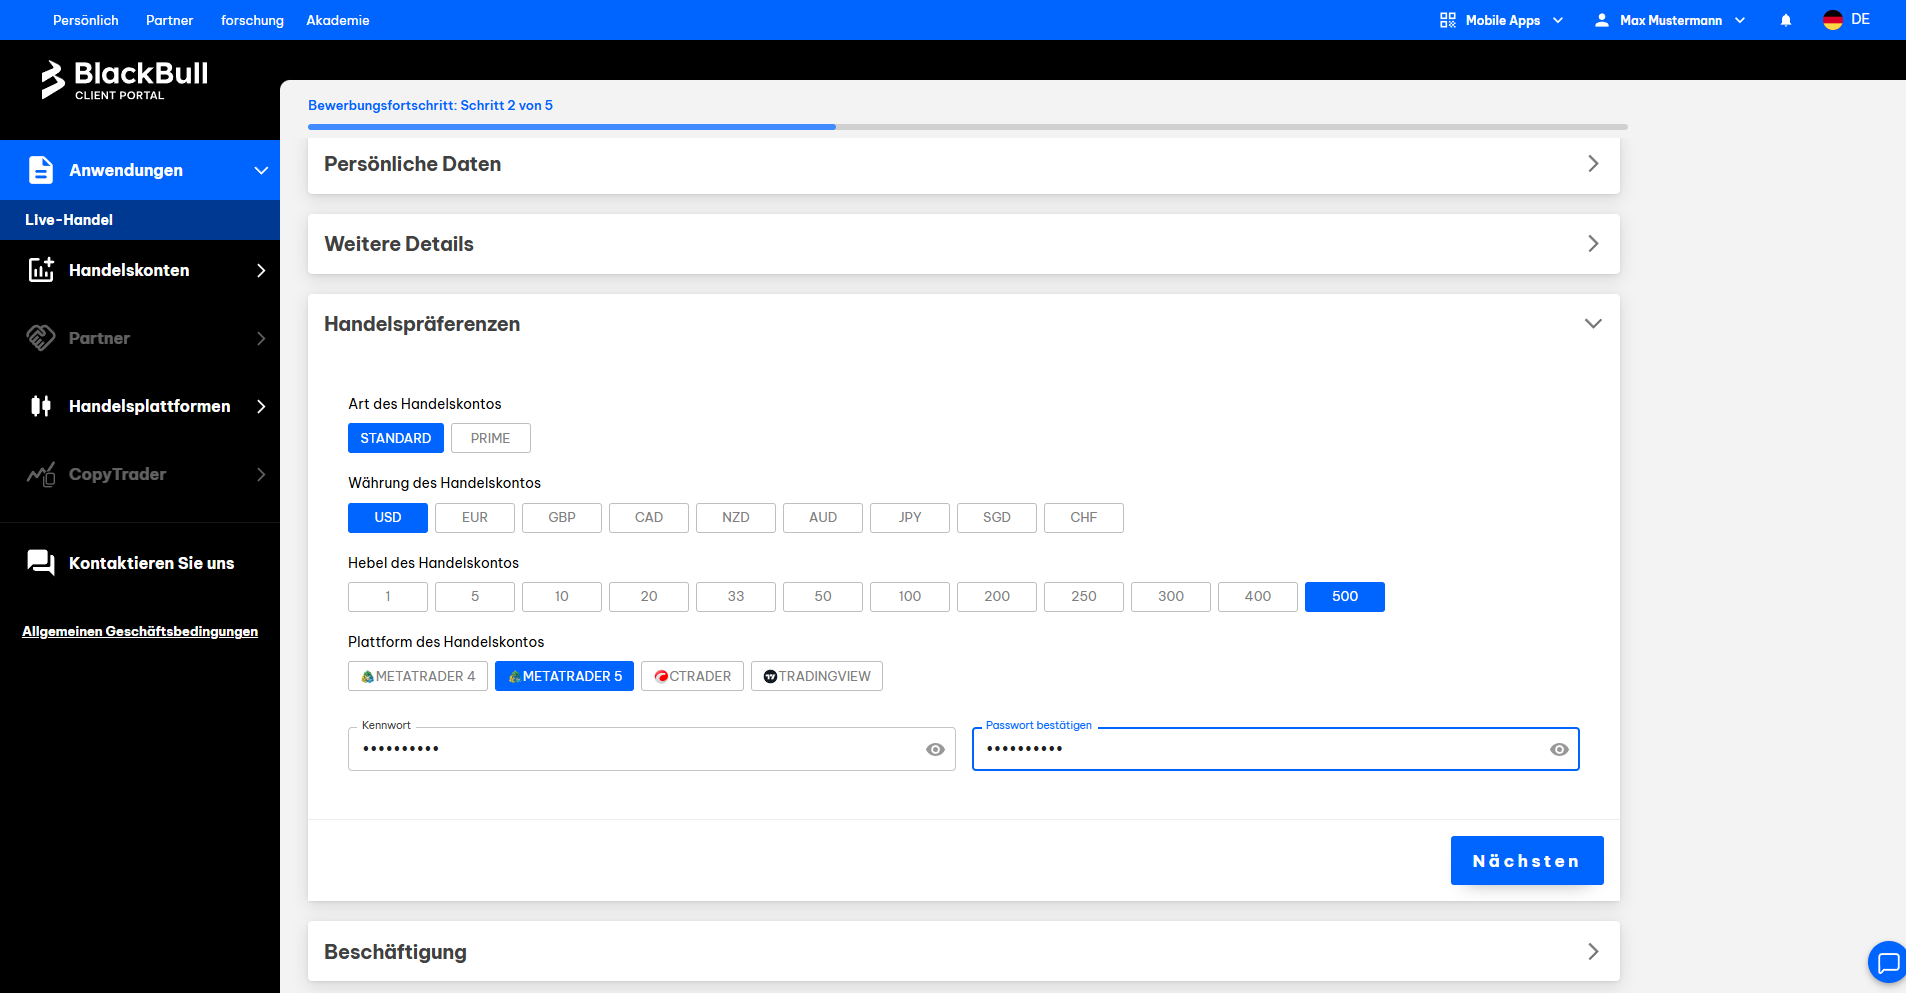Expand the Persönliche Daten section
The image size is (1906, 993).
[964, 164]
